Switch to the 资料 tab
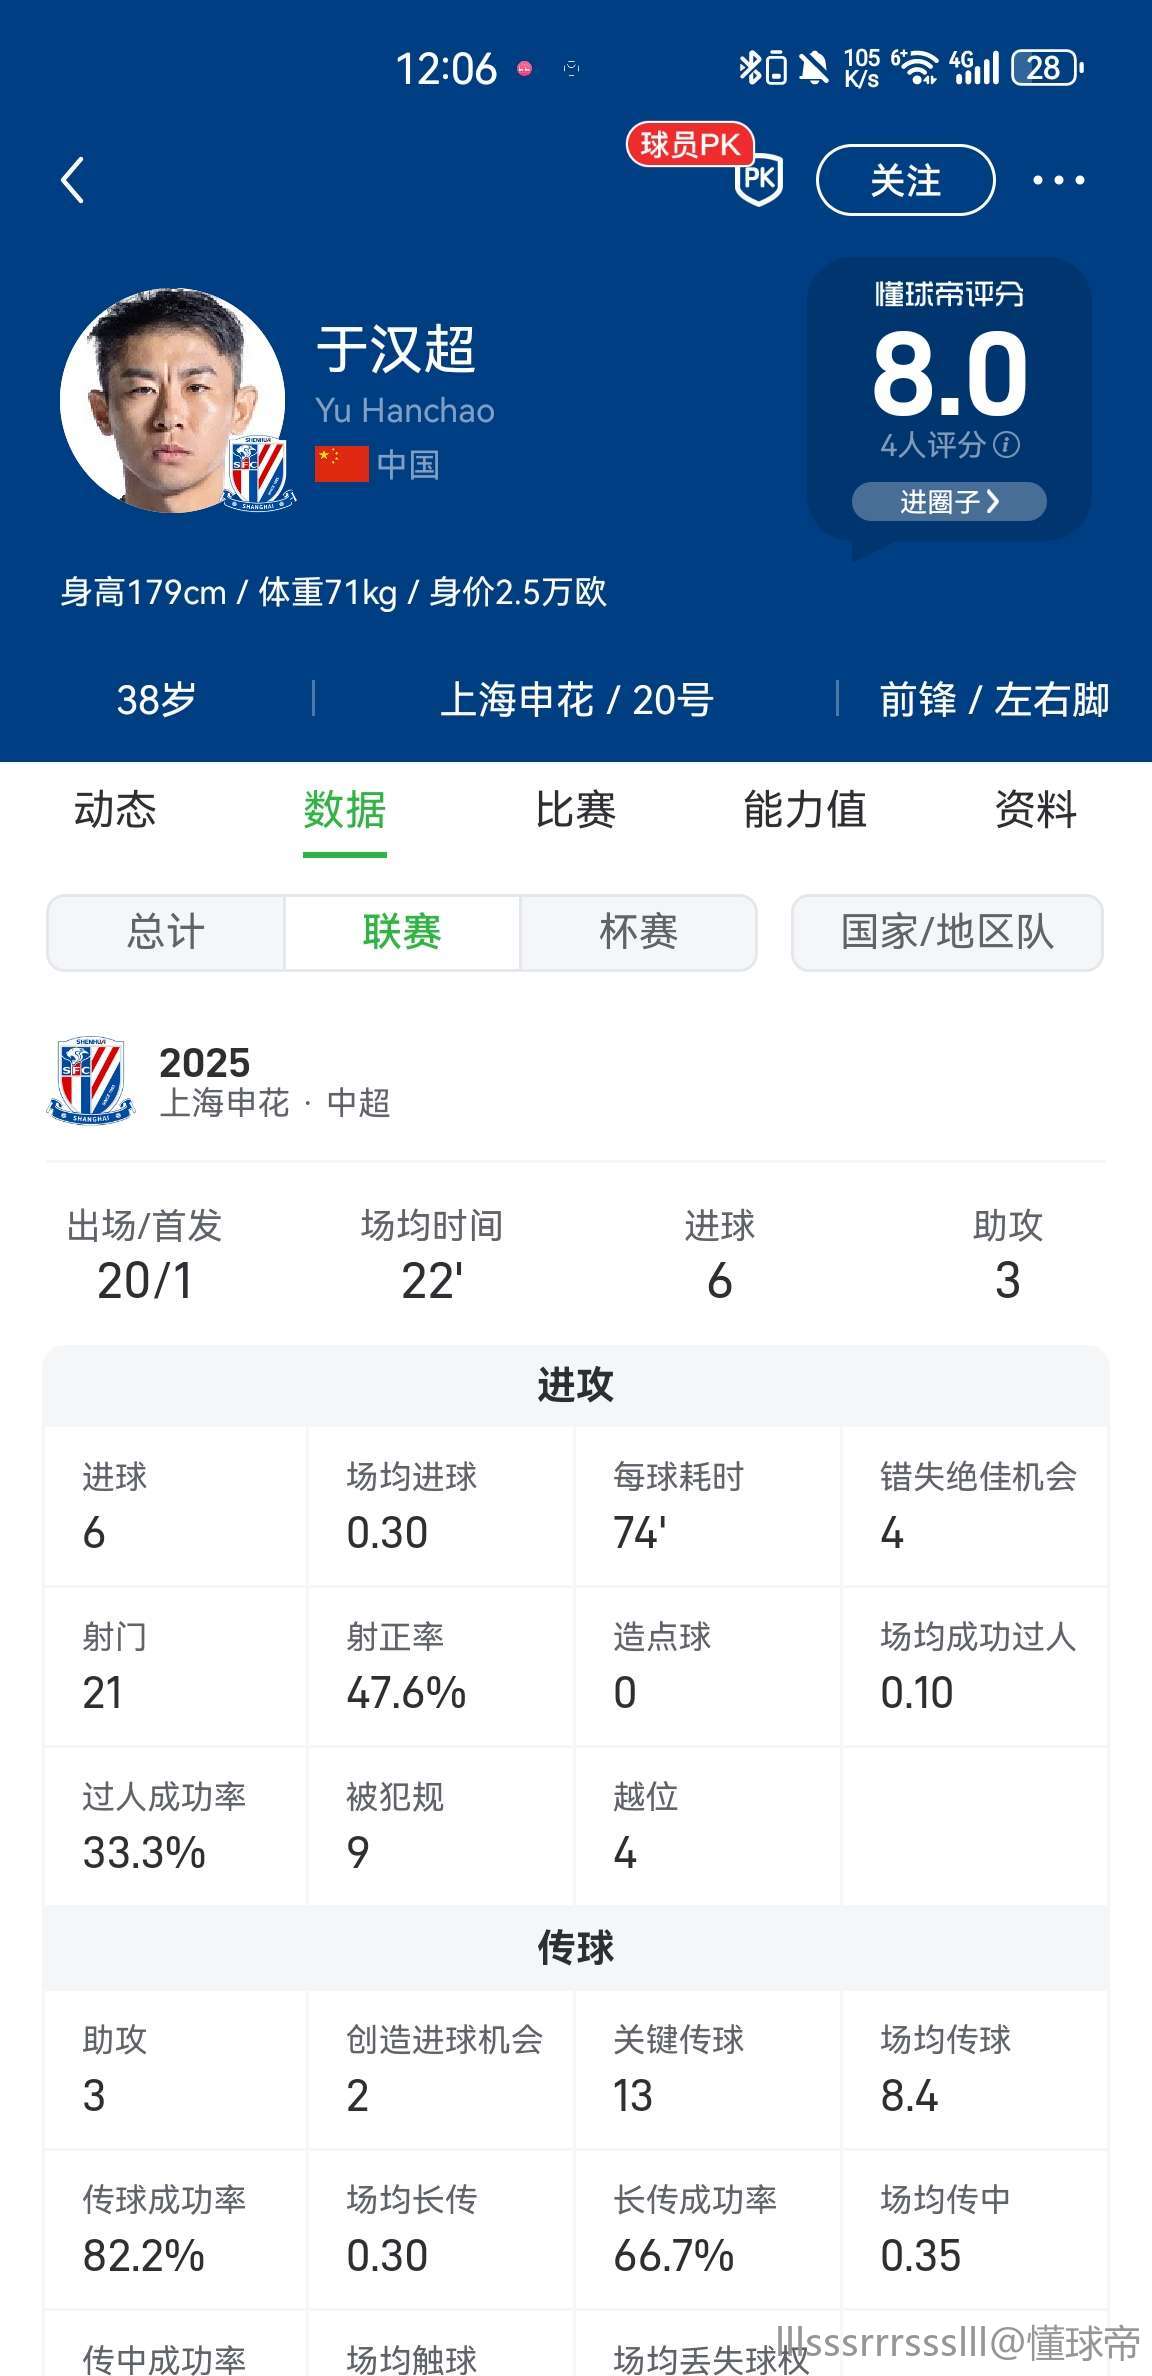The height and width of the screenshot is (2376, 1152). (1035, 810)
